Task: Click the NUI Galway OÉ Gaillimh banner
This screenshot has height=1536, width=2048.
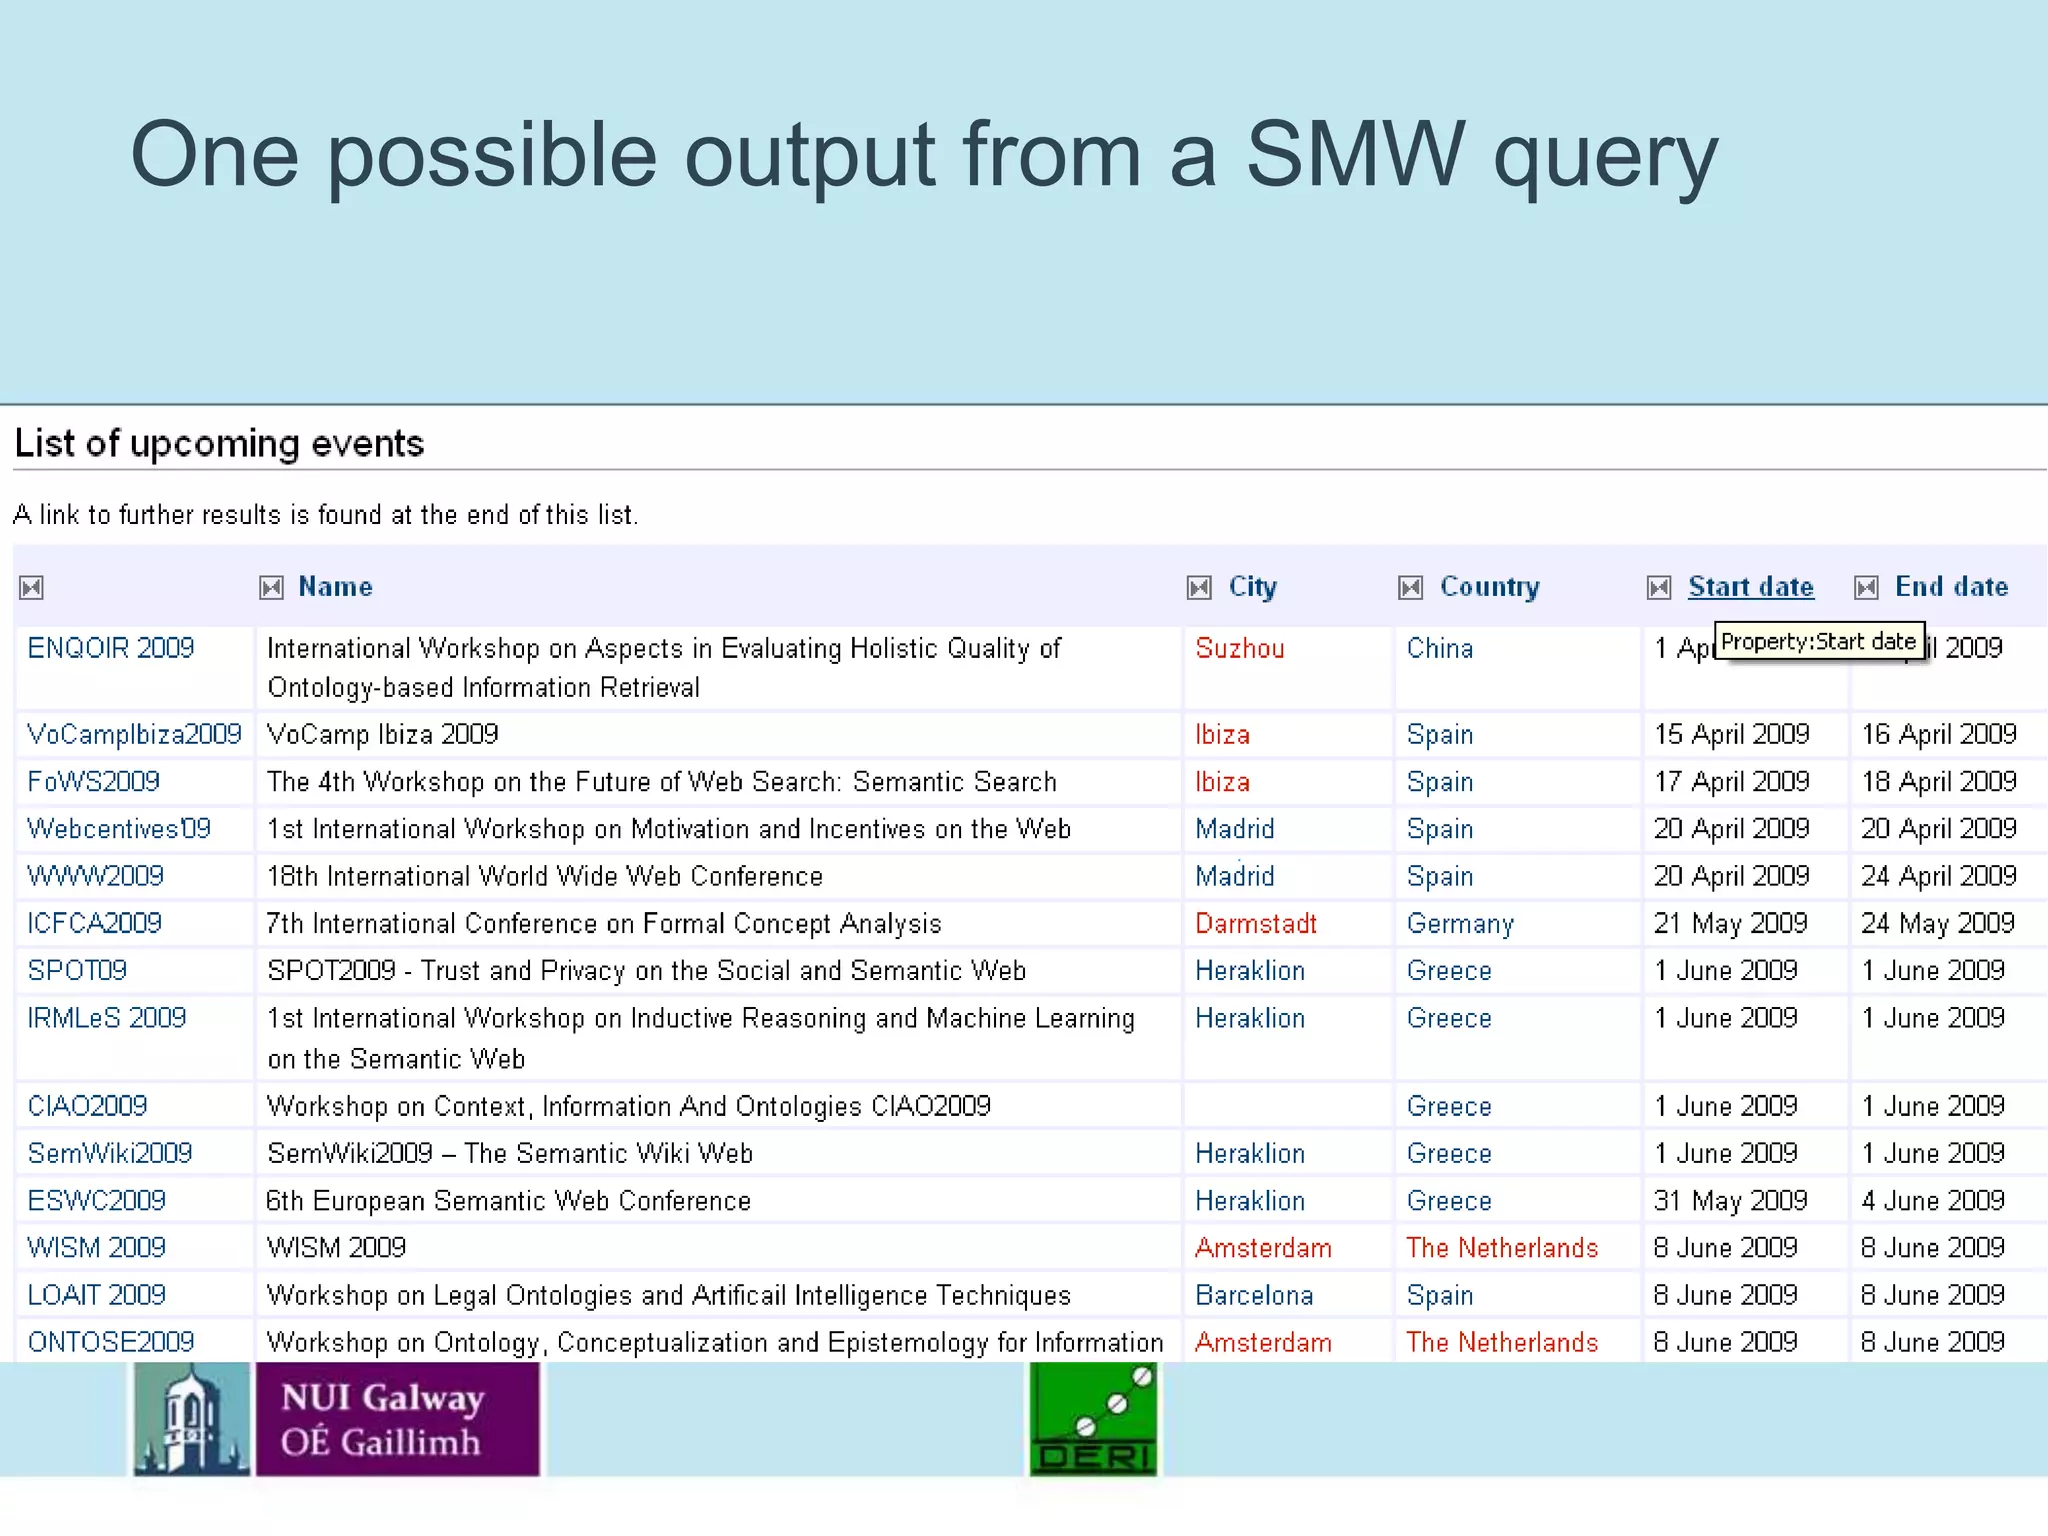Action: pyautogui.click(x=398, y=1419)
